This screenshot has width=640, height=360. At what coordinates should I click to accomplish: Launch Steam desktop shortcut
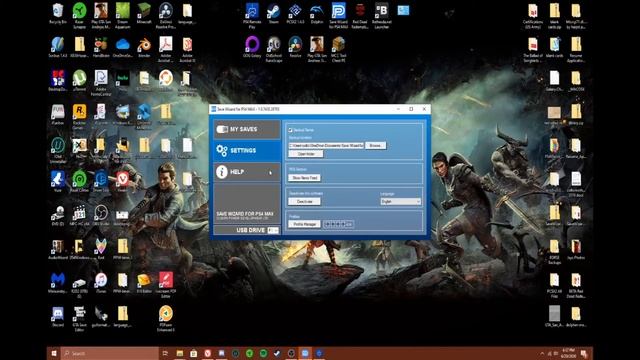coord(273,13)
